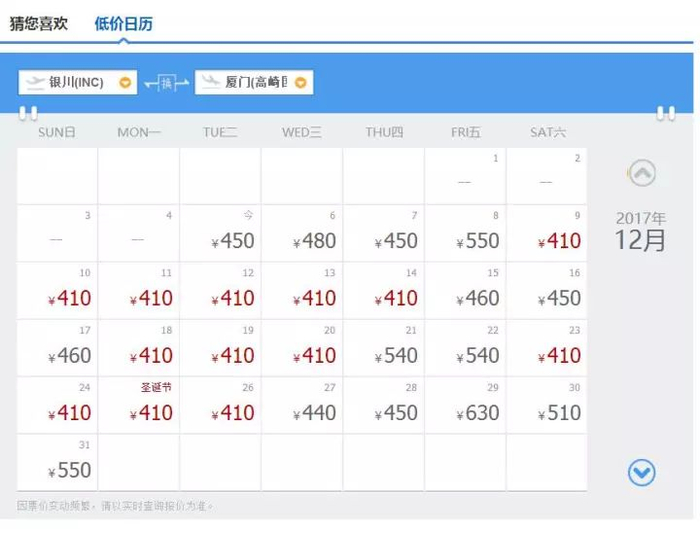Click the 银川(INC) departure city field

[76, 83]
